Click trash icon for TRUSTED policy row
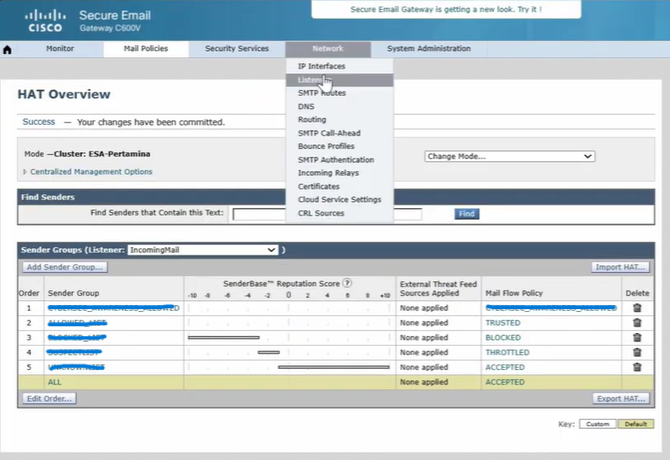670x460 pixels. tap(637, 324)
